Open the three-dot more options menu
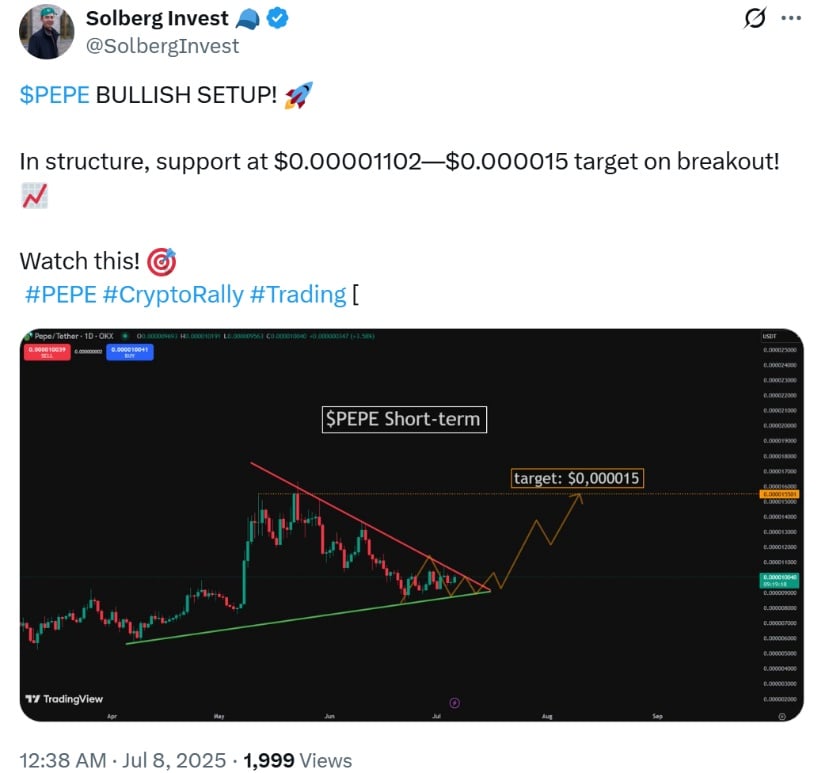Image resolution: width=825 pixels, height=773 pixels. coord(791,18)
